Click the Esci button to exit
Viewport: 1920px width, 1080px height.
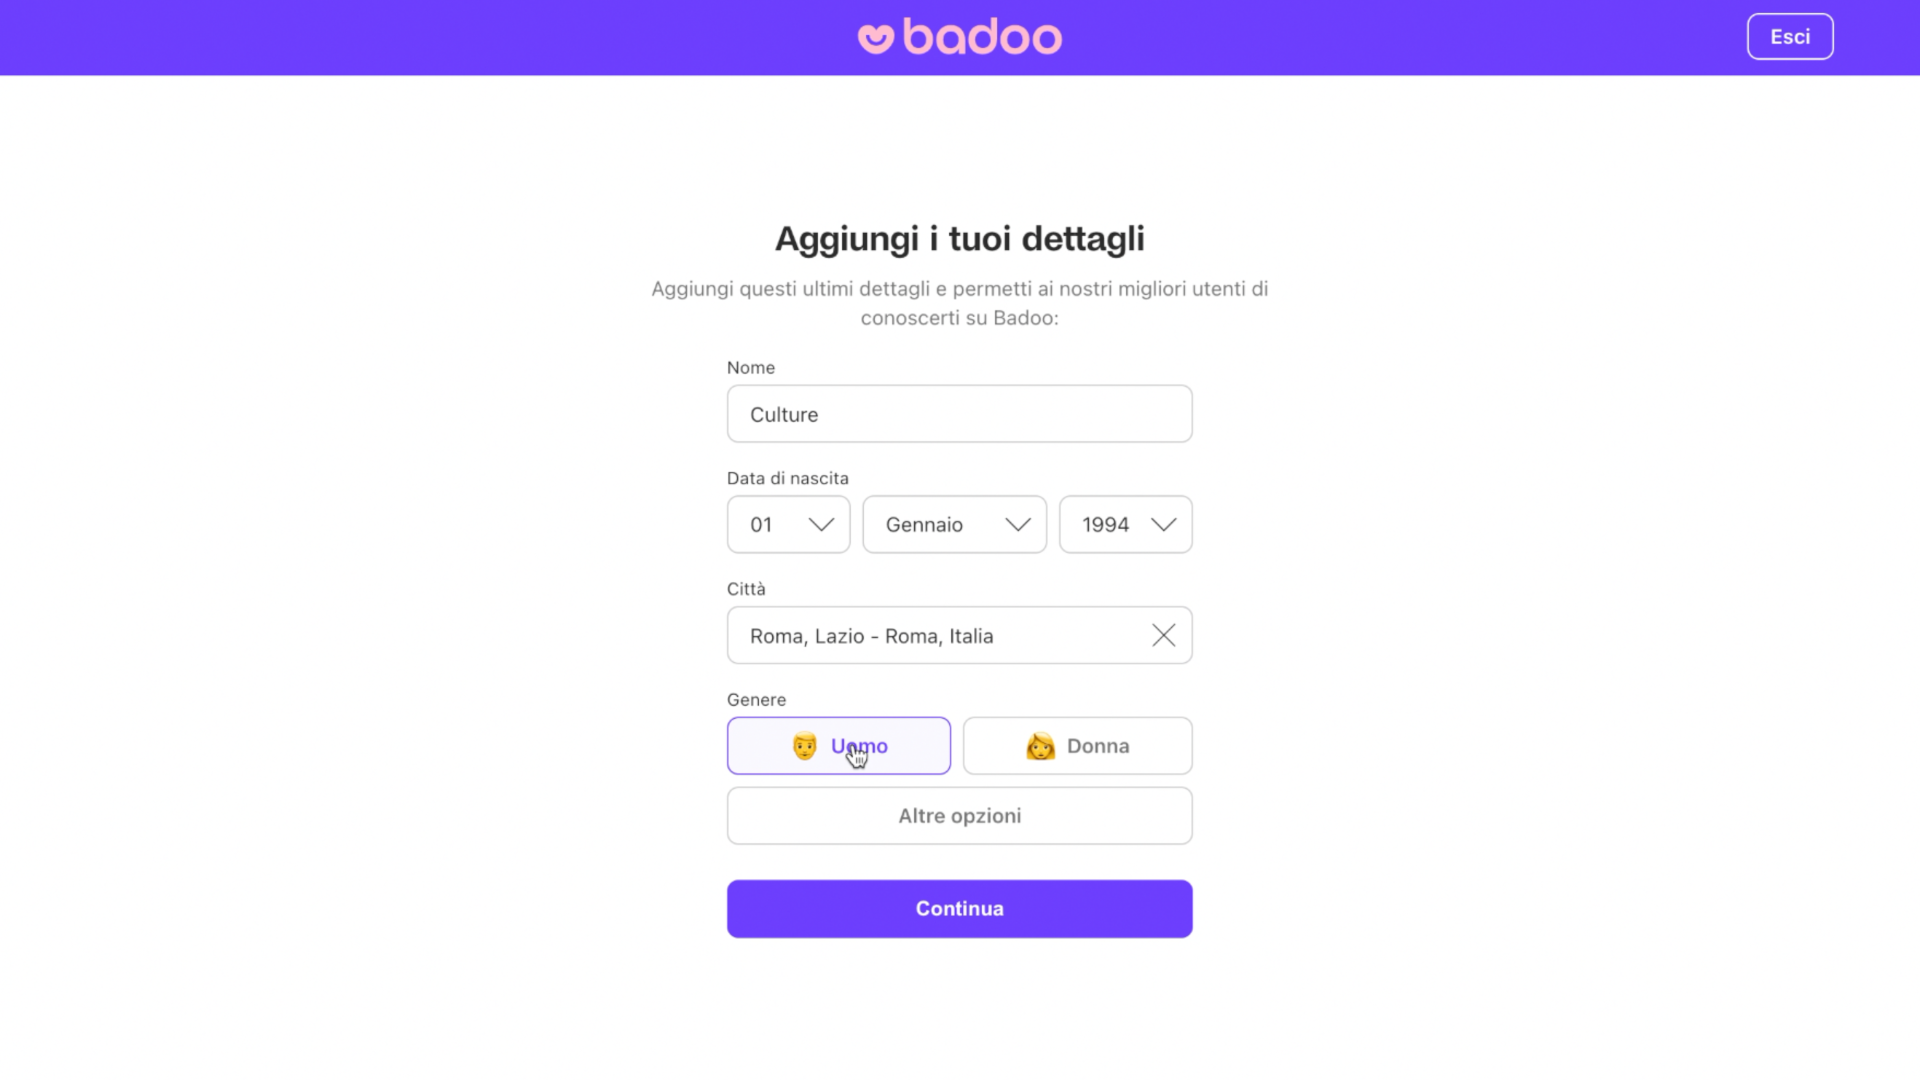(x=1790, y=36)
